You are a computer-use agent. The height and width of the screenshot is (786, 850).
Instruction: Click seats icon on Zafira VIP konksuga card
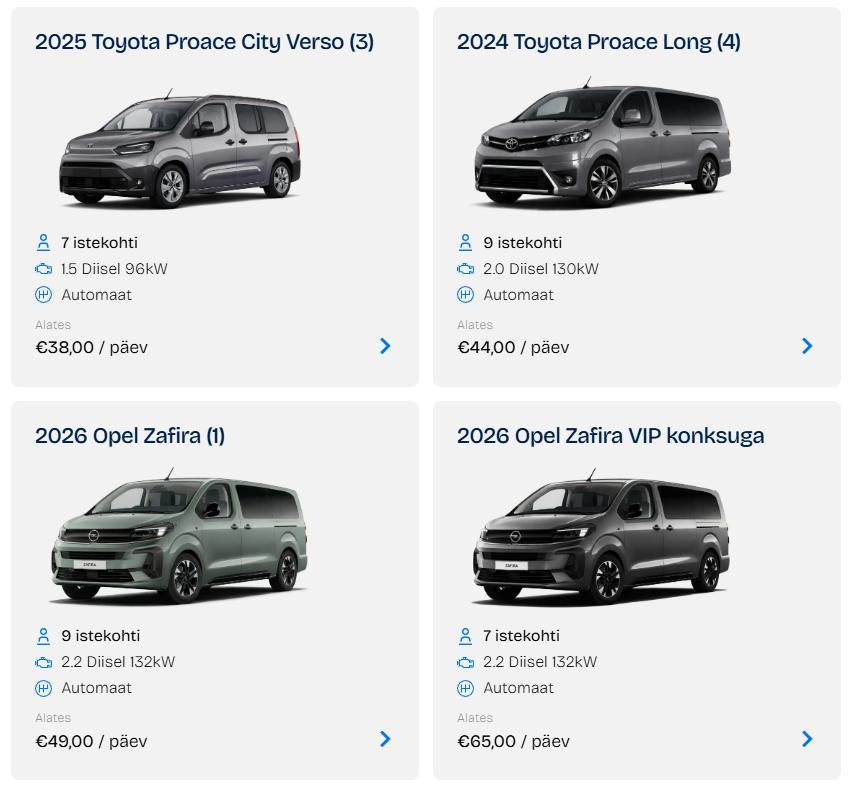coord(465,636)
